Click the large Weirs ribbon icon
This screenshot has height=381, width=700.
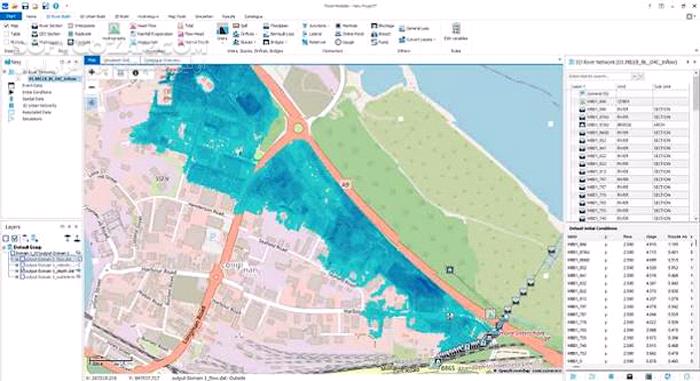pos(222,32)
